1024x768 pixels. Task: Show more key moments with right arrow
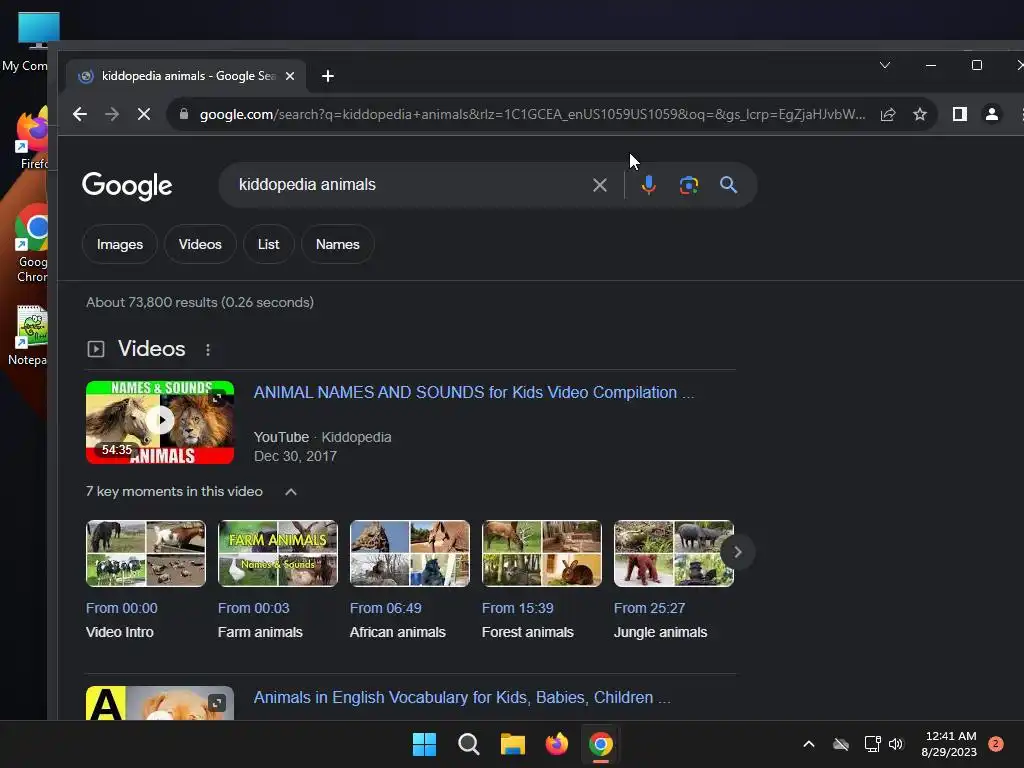point(737,552)
